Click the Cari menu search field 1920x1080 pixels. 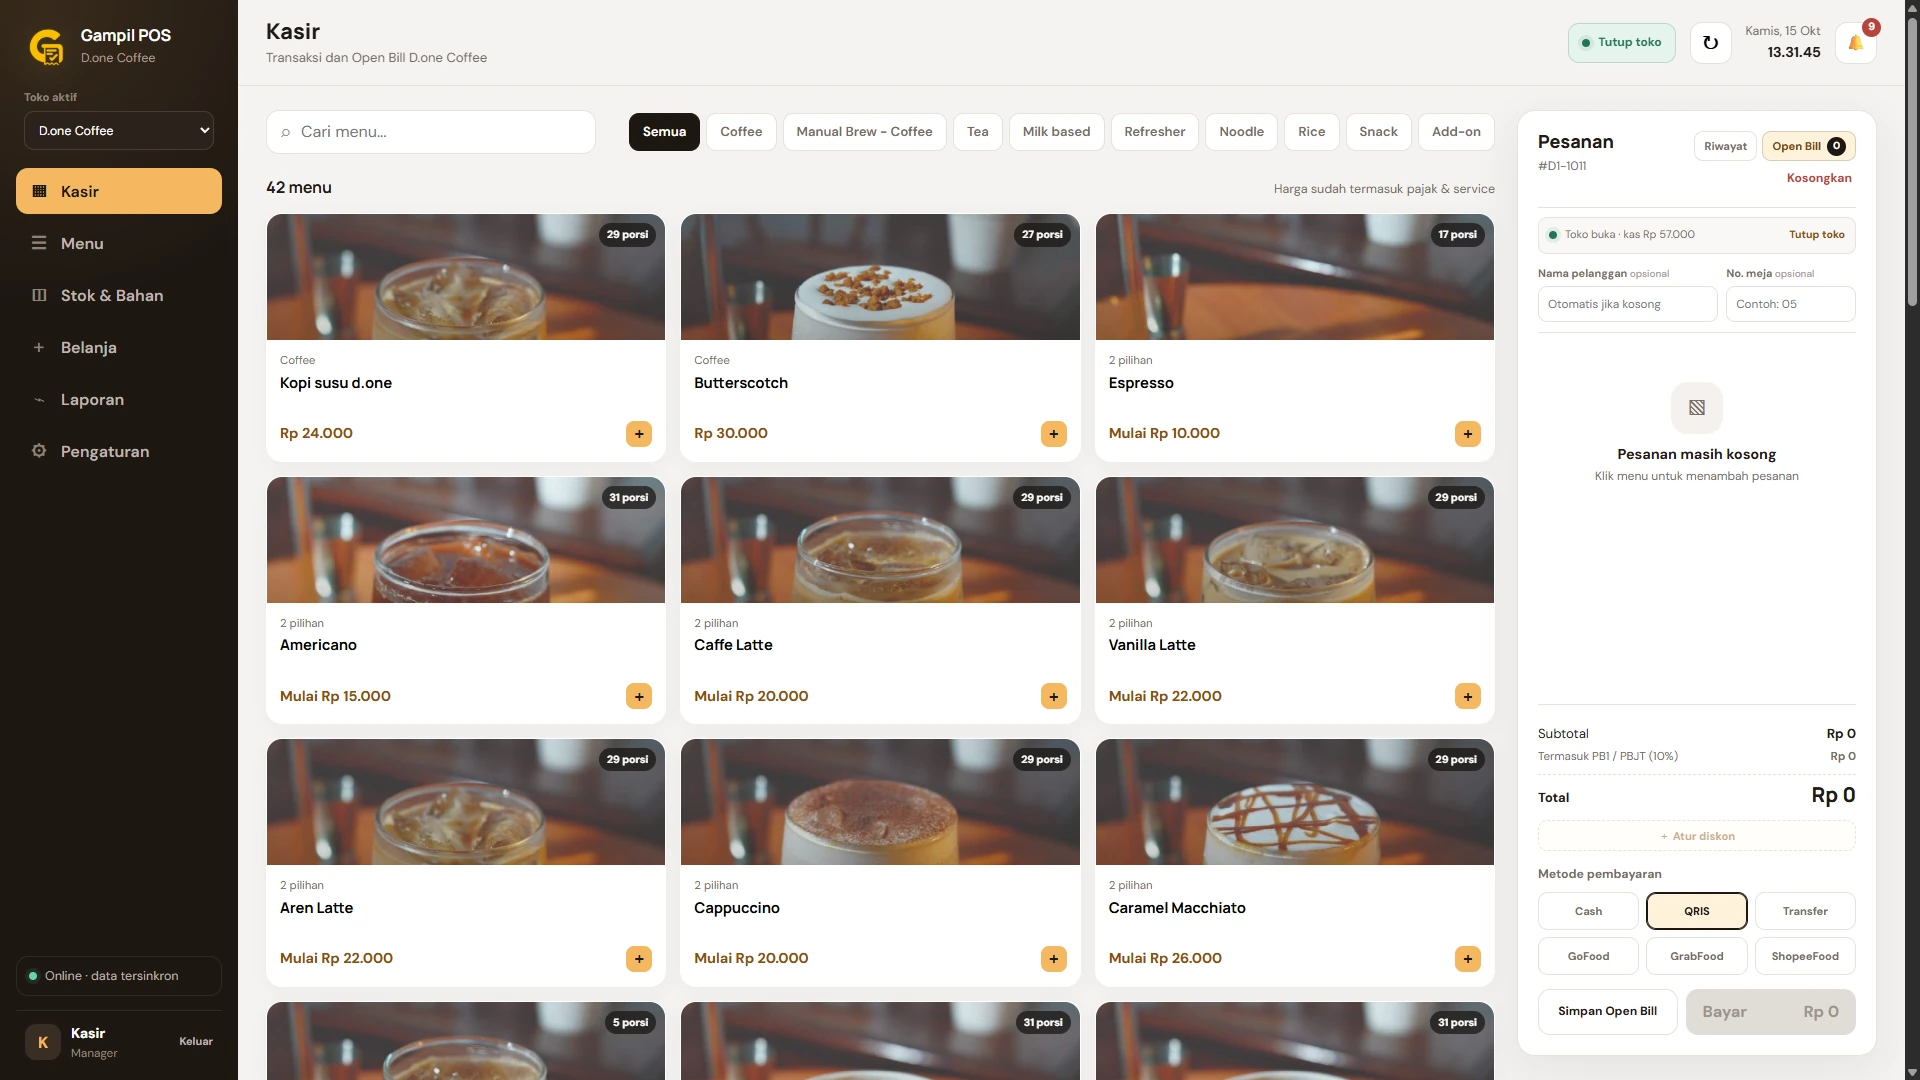coord(431,132)
